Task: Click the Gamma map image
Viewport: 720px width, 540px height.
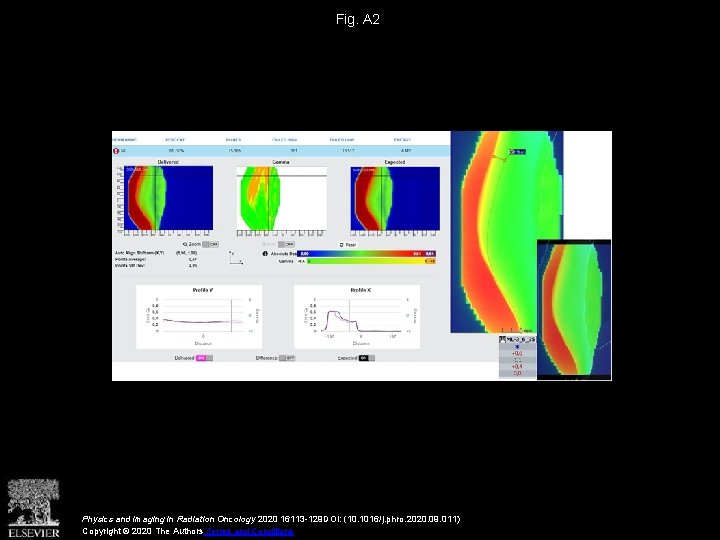Action: click(281, 198)
